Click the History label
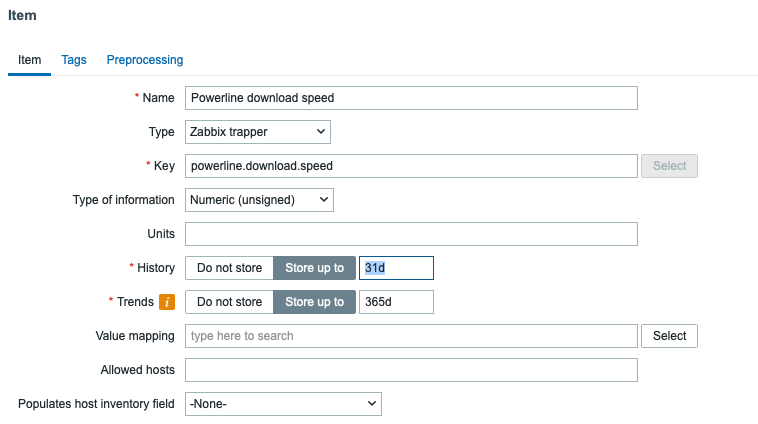 pyautogui.click(x=156, y=268)
